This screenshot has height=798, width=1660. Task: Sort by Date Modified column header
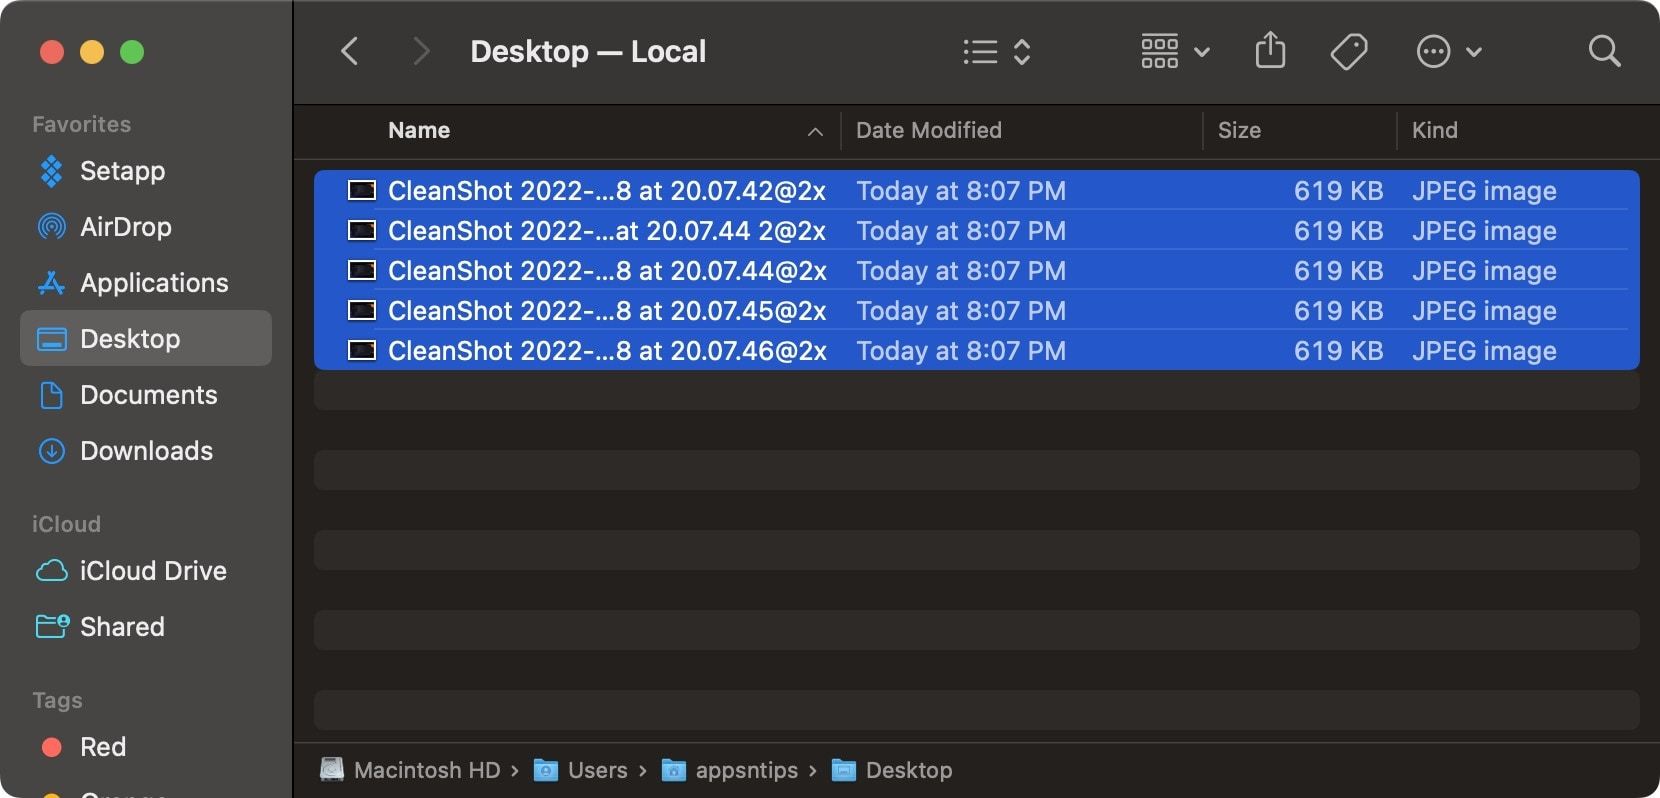point(928,131)
